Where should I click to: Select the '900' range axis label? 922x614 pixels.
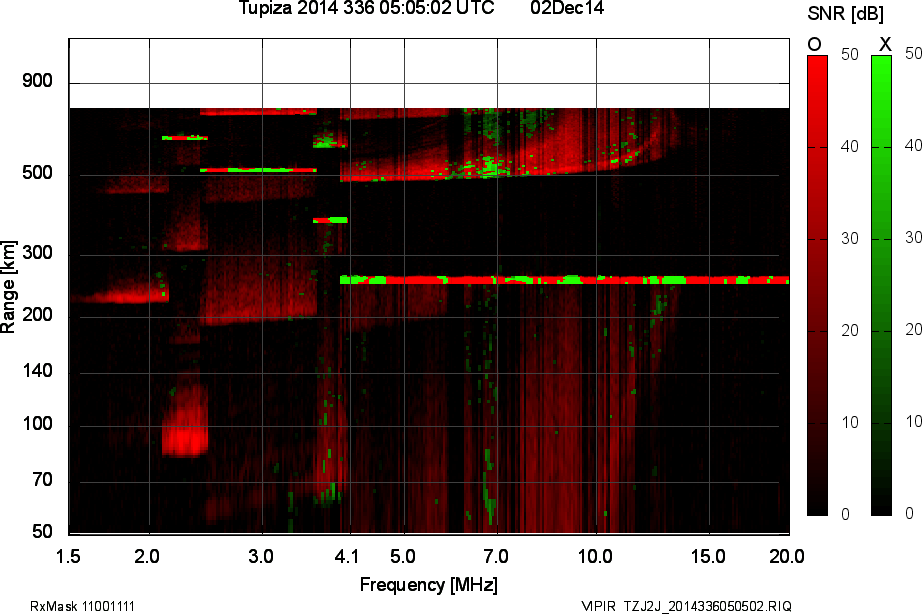click(38, 81)
